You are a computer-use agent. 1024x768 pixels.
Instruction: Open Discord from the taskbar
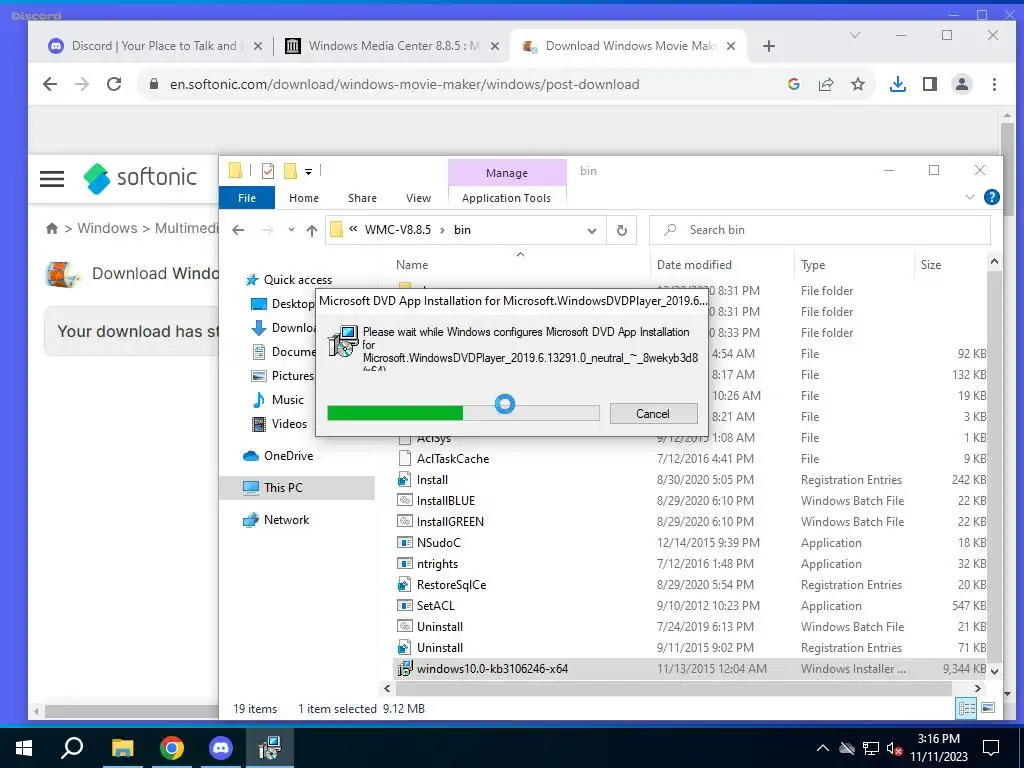pyautogui.click(x=221, y=748)
